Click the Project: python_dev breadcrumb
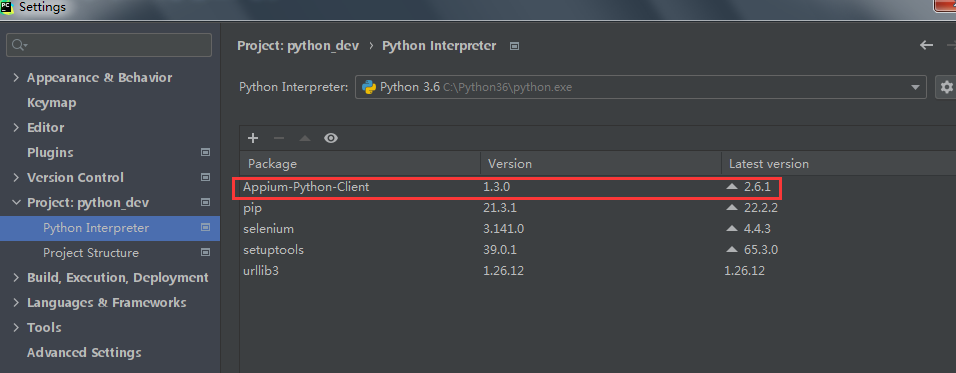Viewport: 956px width, 373px height. [298, 46]
